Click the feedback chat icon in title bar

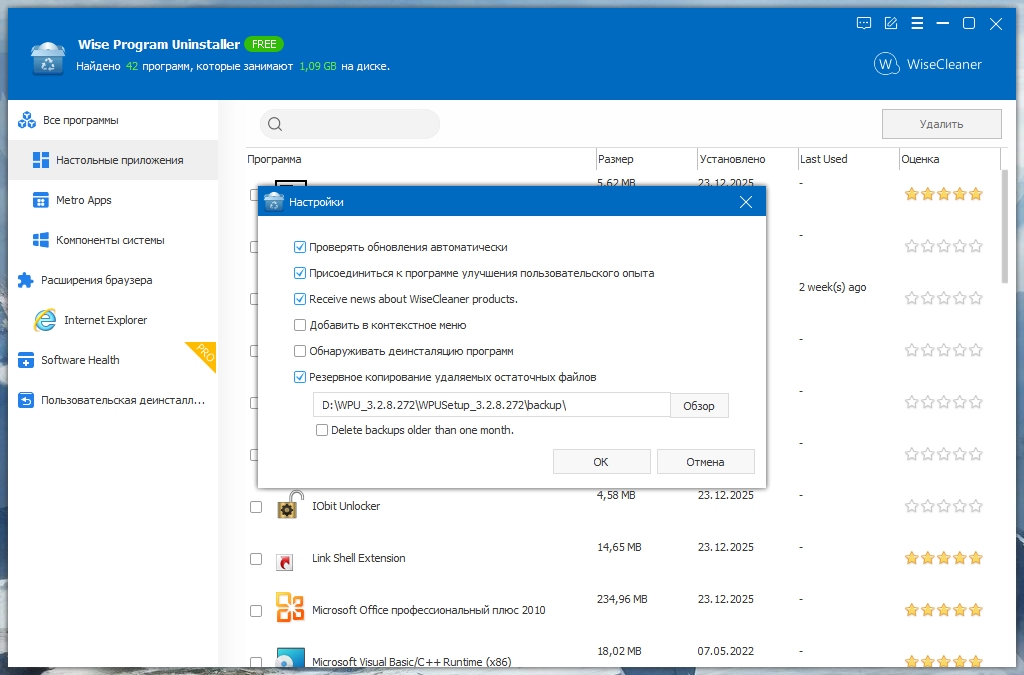point(863,24)
